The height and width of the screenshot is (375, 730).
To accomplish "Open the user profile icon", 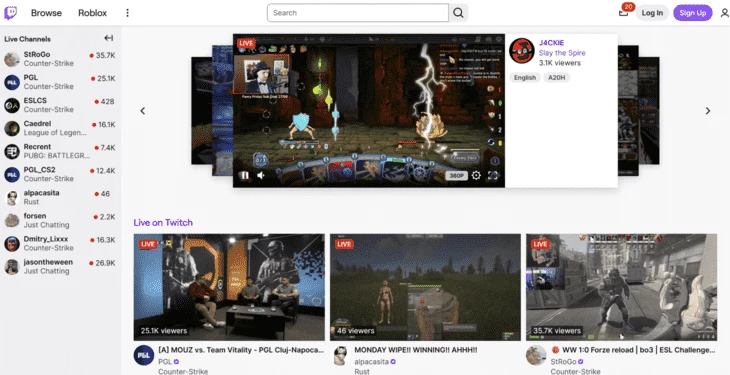I will coord(724,14).
